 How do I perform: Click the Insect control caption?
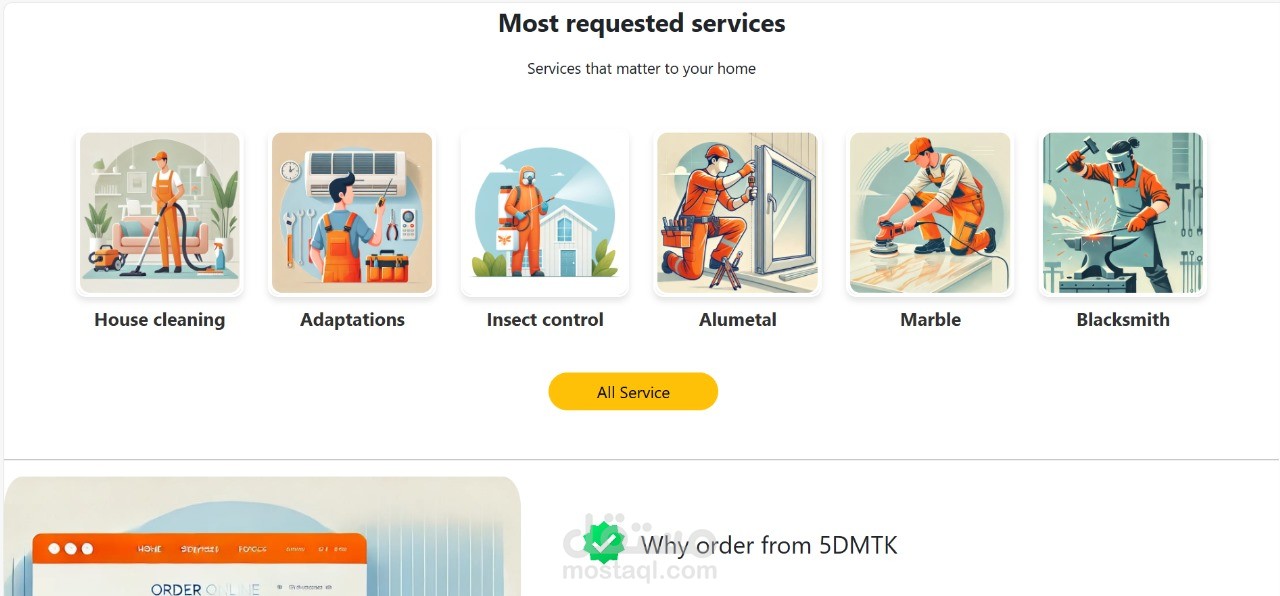tap(545, 320)
